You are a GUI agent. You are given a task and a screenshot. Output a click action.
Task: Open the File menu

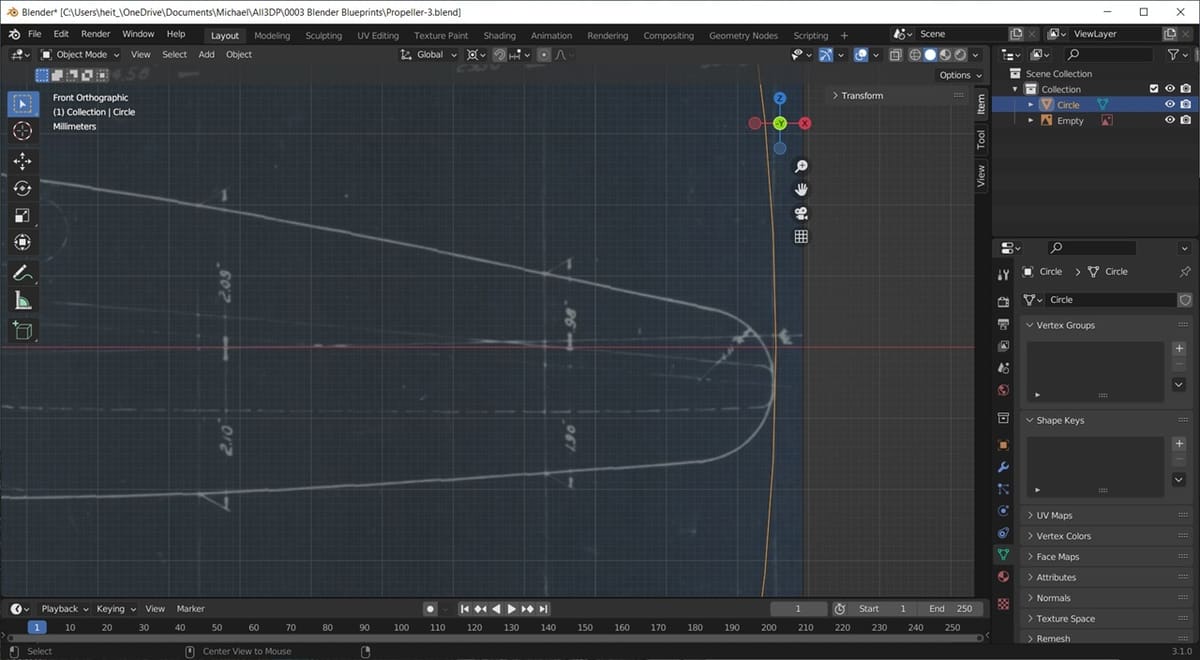(x=34, y=34)
